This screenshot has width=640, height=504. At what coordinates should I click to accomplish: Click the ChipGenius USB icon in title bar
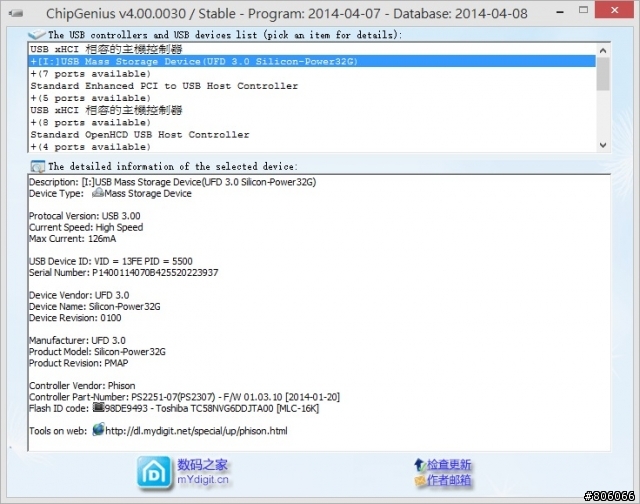click(x=16, y=13)
